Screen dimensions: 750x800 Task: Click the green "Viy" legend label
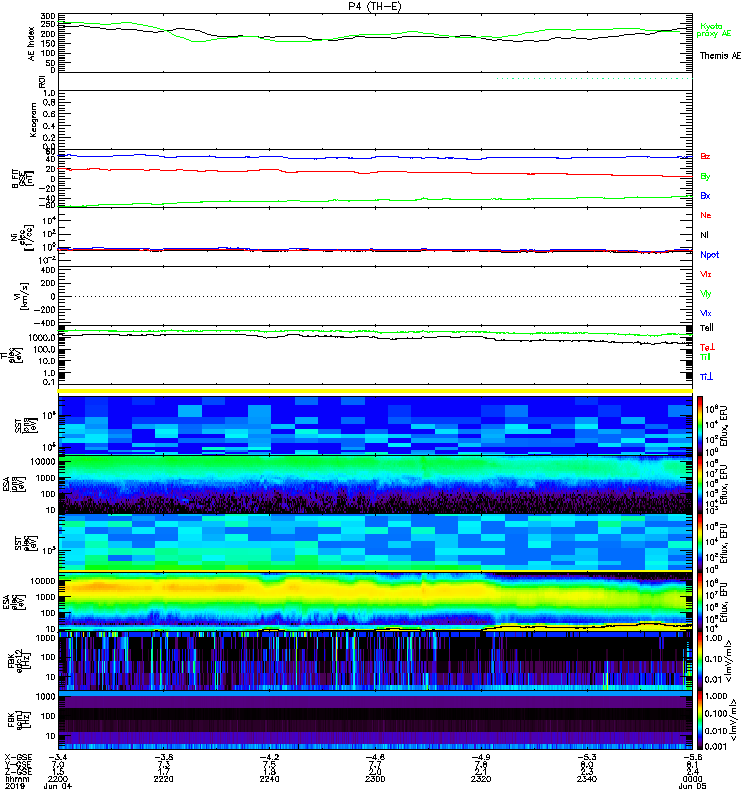click(x=706, y=294)
